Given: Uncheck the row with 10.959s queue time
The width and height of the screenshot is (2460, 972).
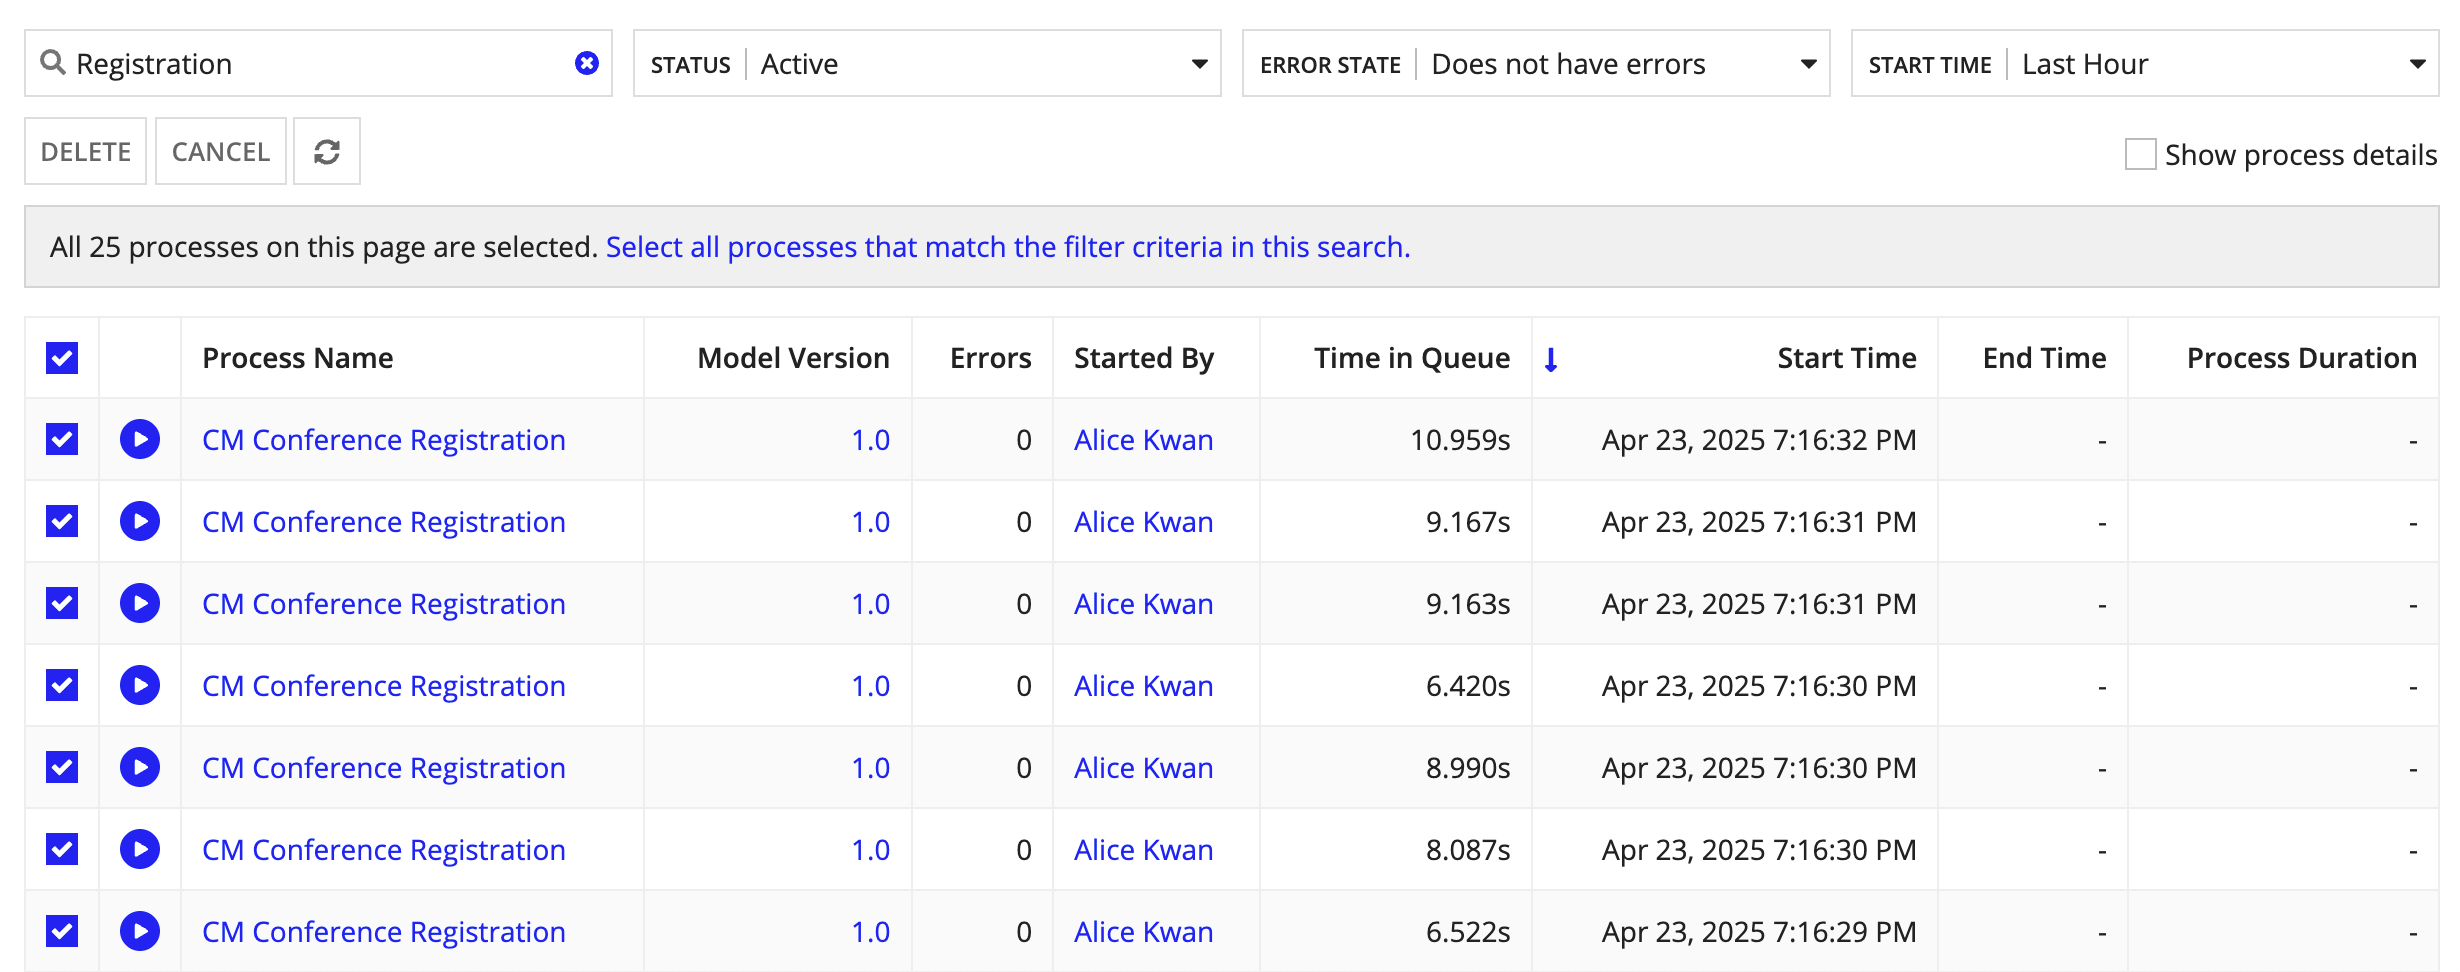Looking at the screenshot, I should pos(62,439).
